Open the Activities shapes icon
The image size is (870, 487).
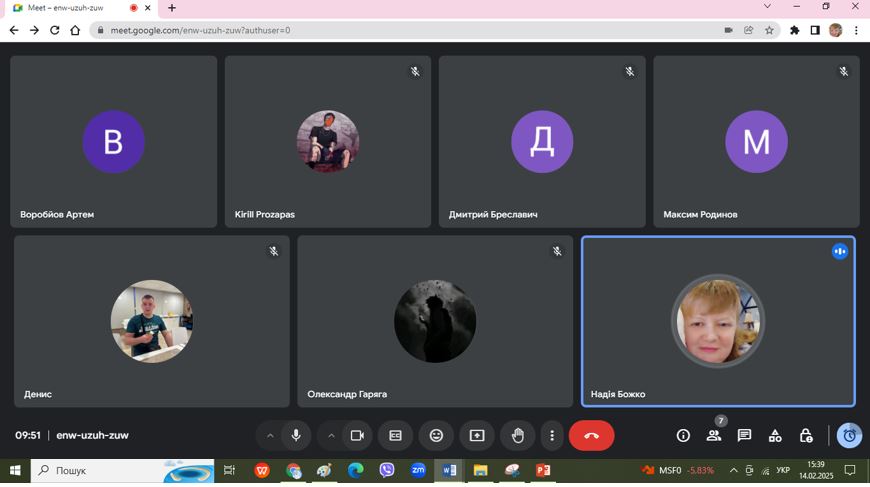[x=775, y=436]
